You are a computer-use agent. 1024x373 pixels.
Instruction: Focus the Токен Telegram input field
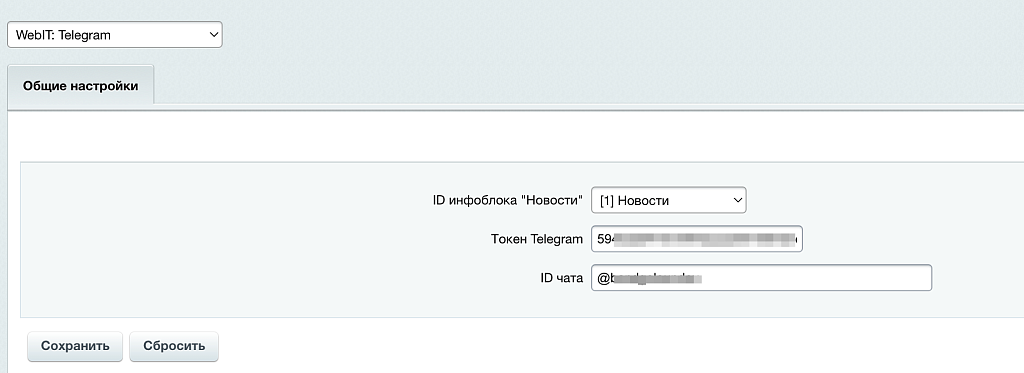(x=696, y=239)
